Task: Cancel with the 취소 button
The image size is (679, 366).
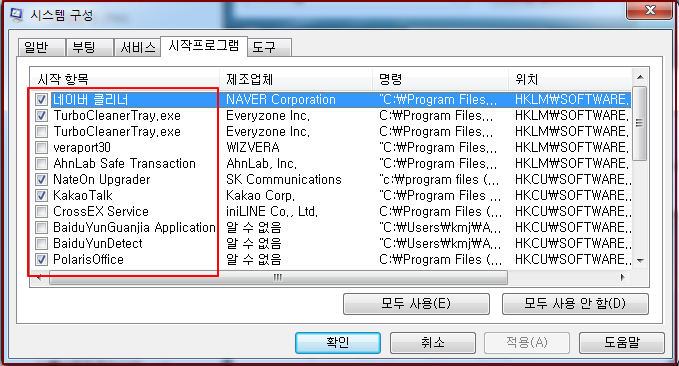Action: coord(433,343)
